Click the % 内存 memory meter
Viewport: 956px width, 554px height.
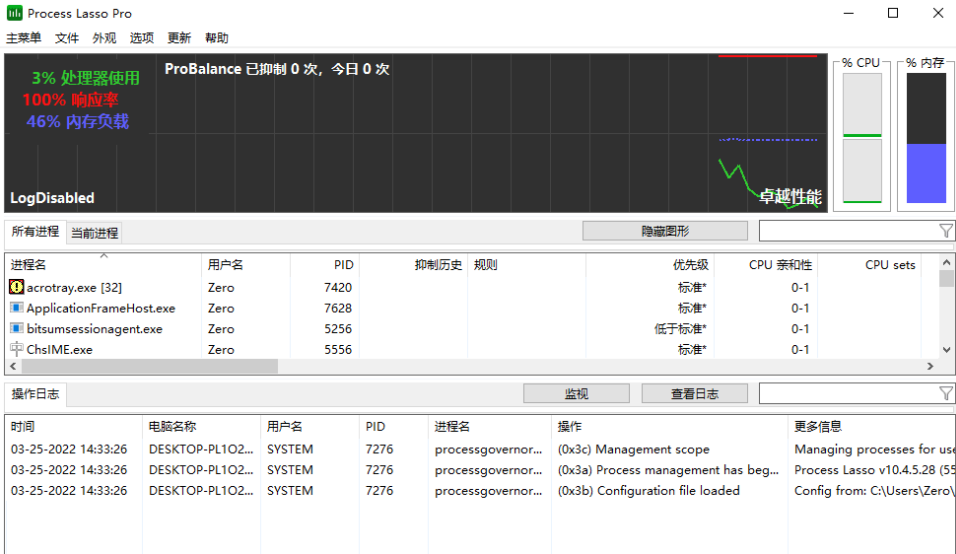point(926,138)
